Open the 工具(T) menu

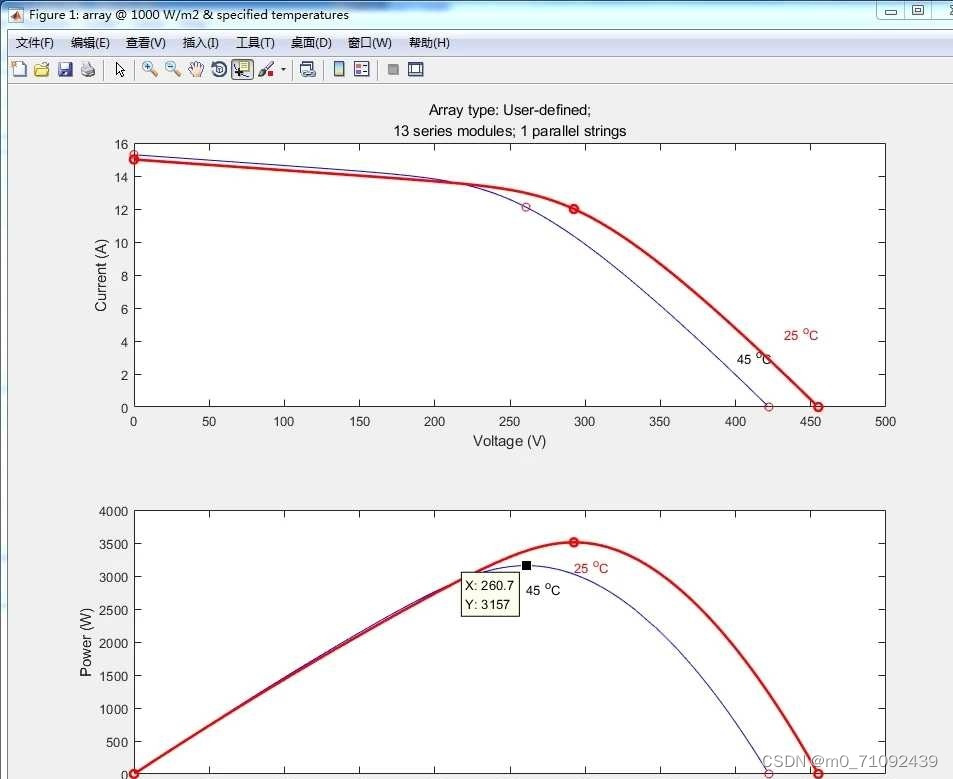pyautogui.click(x=255, y=43)
